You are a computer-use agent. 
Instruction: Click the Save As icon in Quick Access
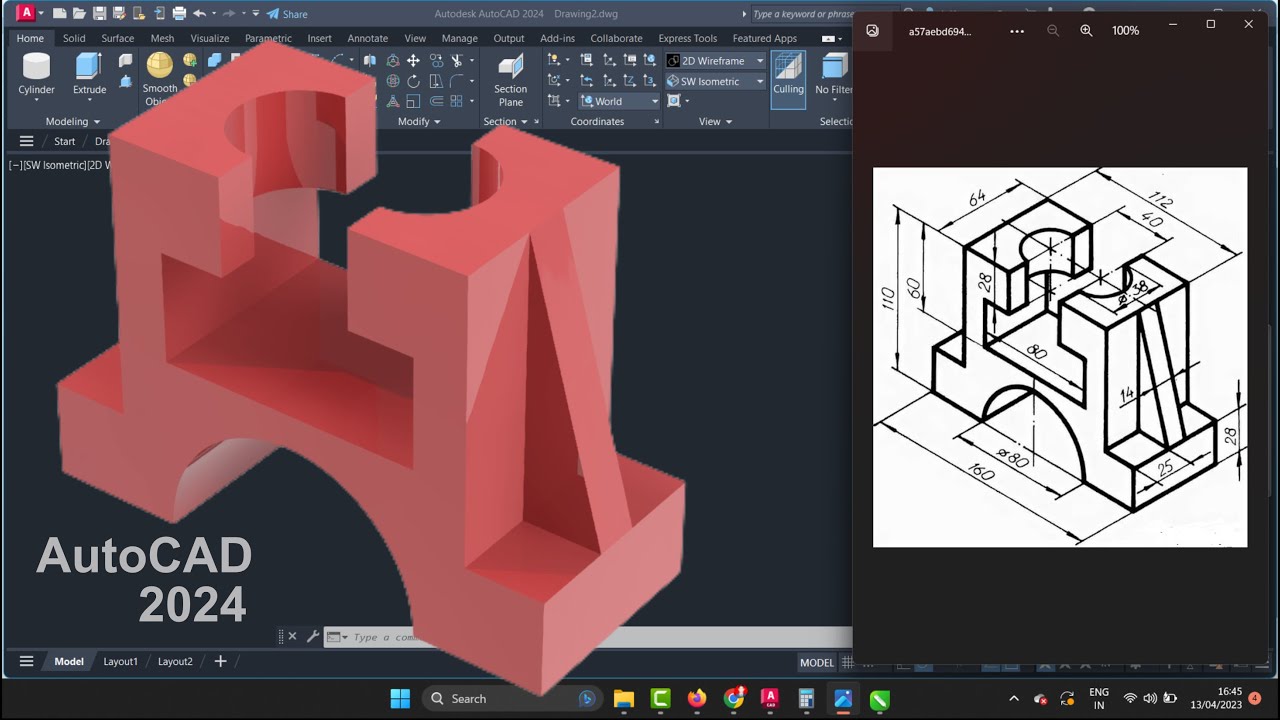pyautogui.click(x=119, y=14)
